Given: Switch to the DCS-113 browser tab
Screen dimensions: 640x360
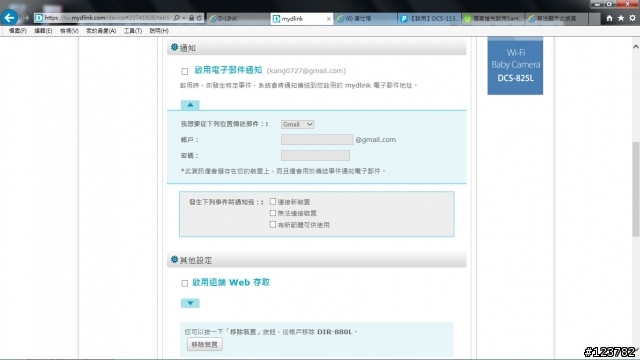Looking at the screenshot, I should (x=429, y=19).
